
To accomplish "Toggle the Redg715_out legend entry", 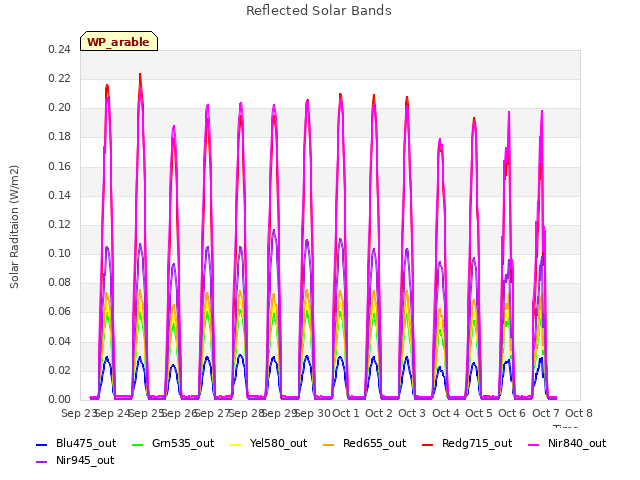I will 467,444.
